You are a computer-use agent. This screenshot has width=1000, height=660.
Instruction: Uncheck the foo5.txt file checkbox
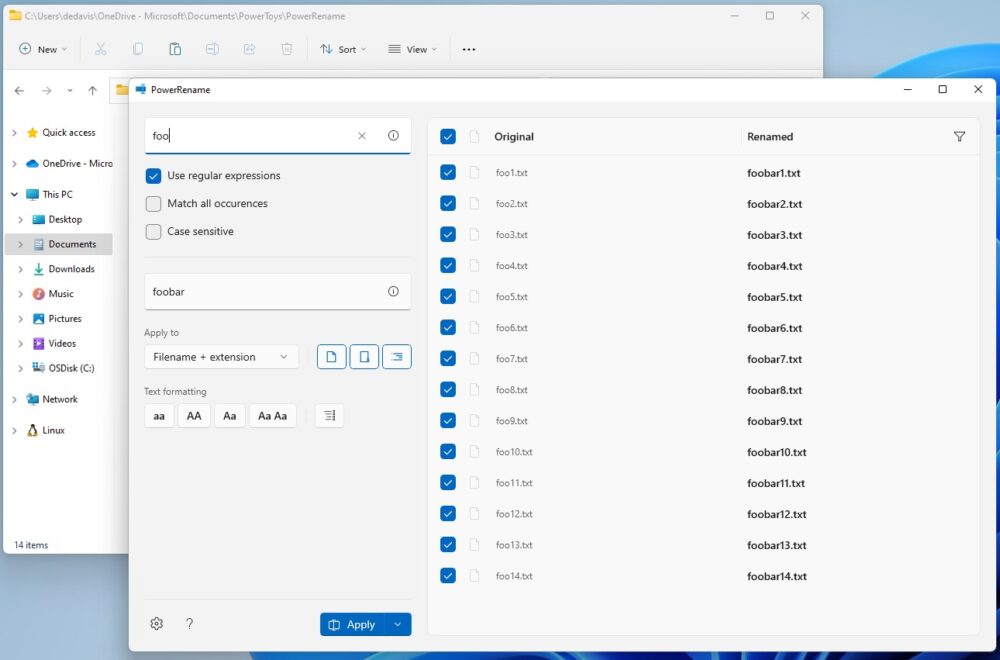tap(448, 297)
